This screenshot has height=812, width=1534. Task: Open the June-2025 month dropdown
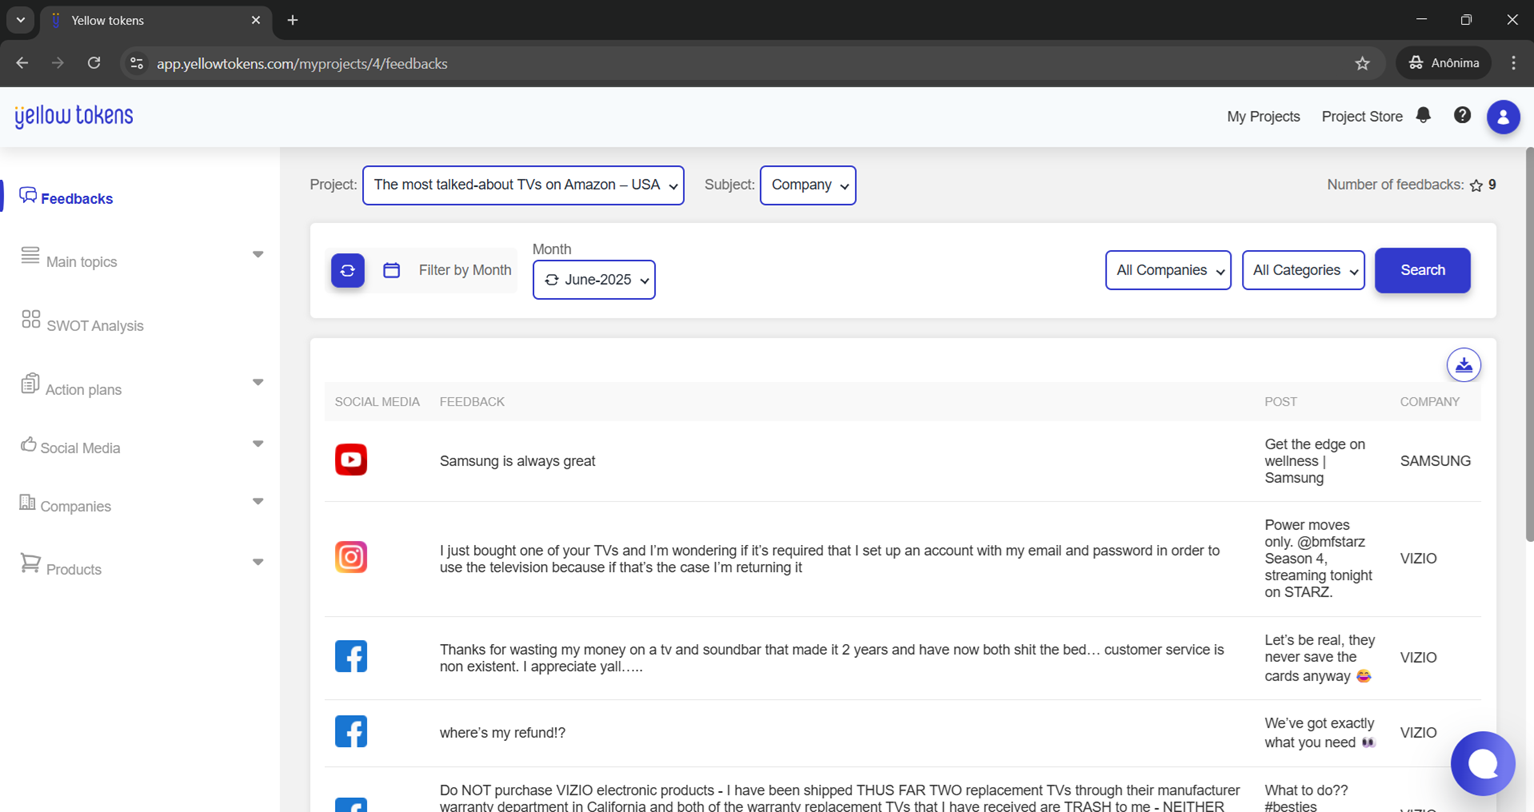pyautogui.click(x=594, y=280)
